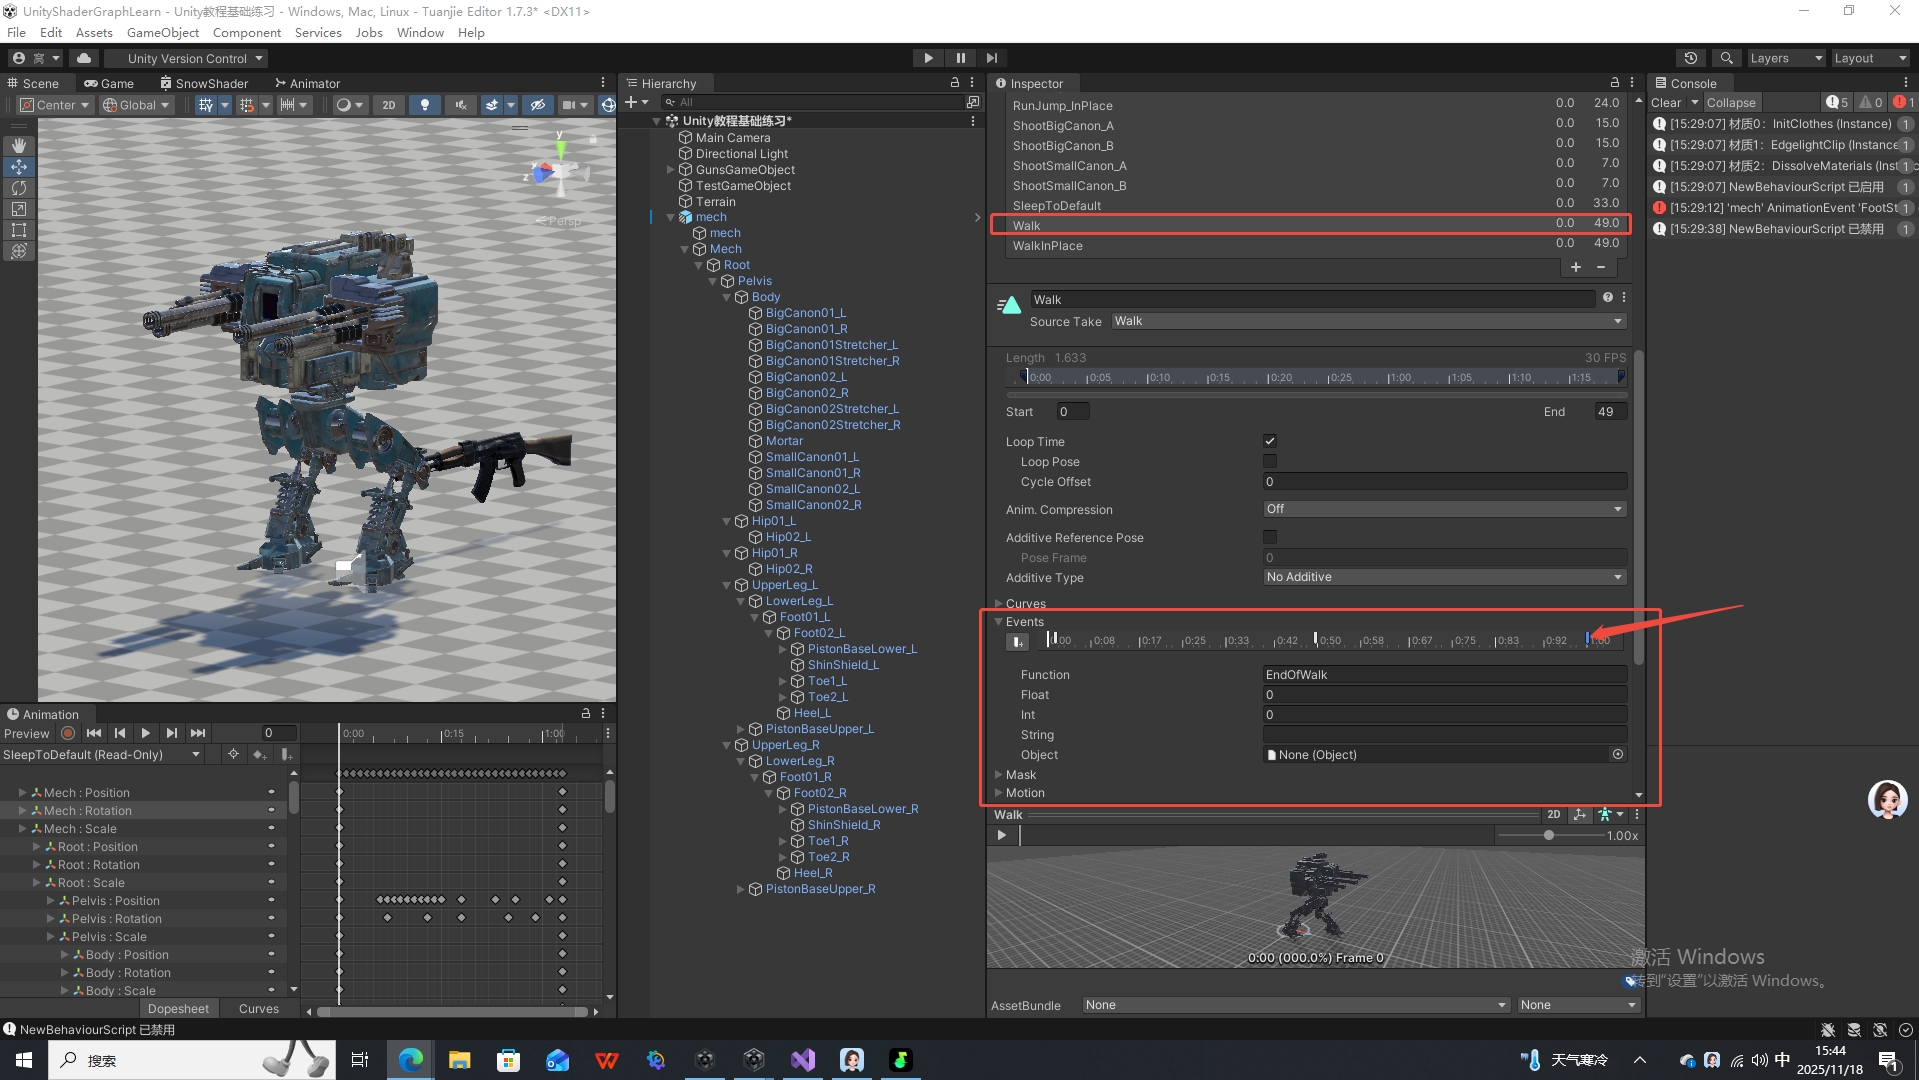Select the Hand view tool
The image size is (1919, 1080).
(19, 146)
